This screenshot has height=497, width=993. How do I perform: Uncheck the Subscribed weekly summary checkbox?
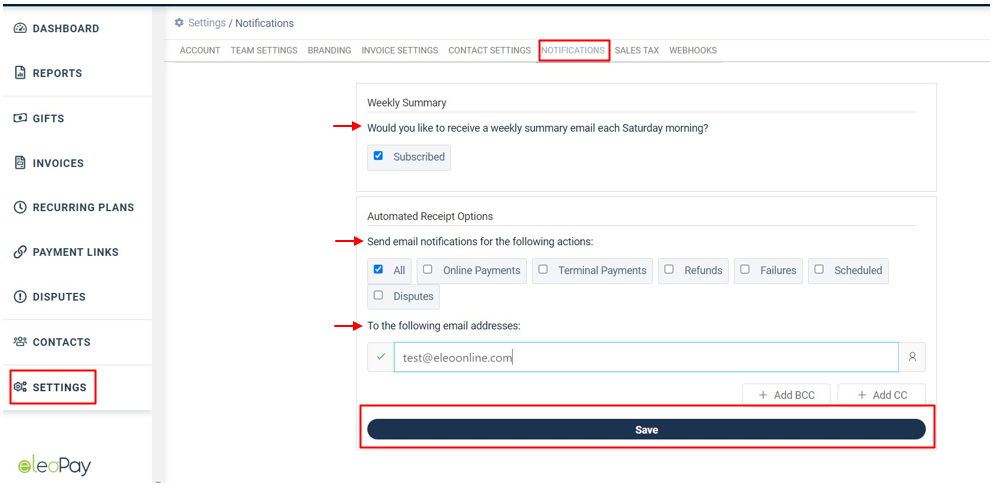pos(378,156)
